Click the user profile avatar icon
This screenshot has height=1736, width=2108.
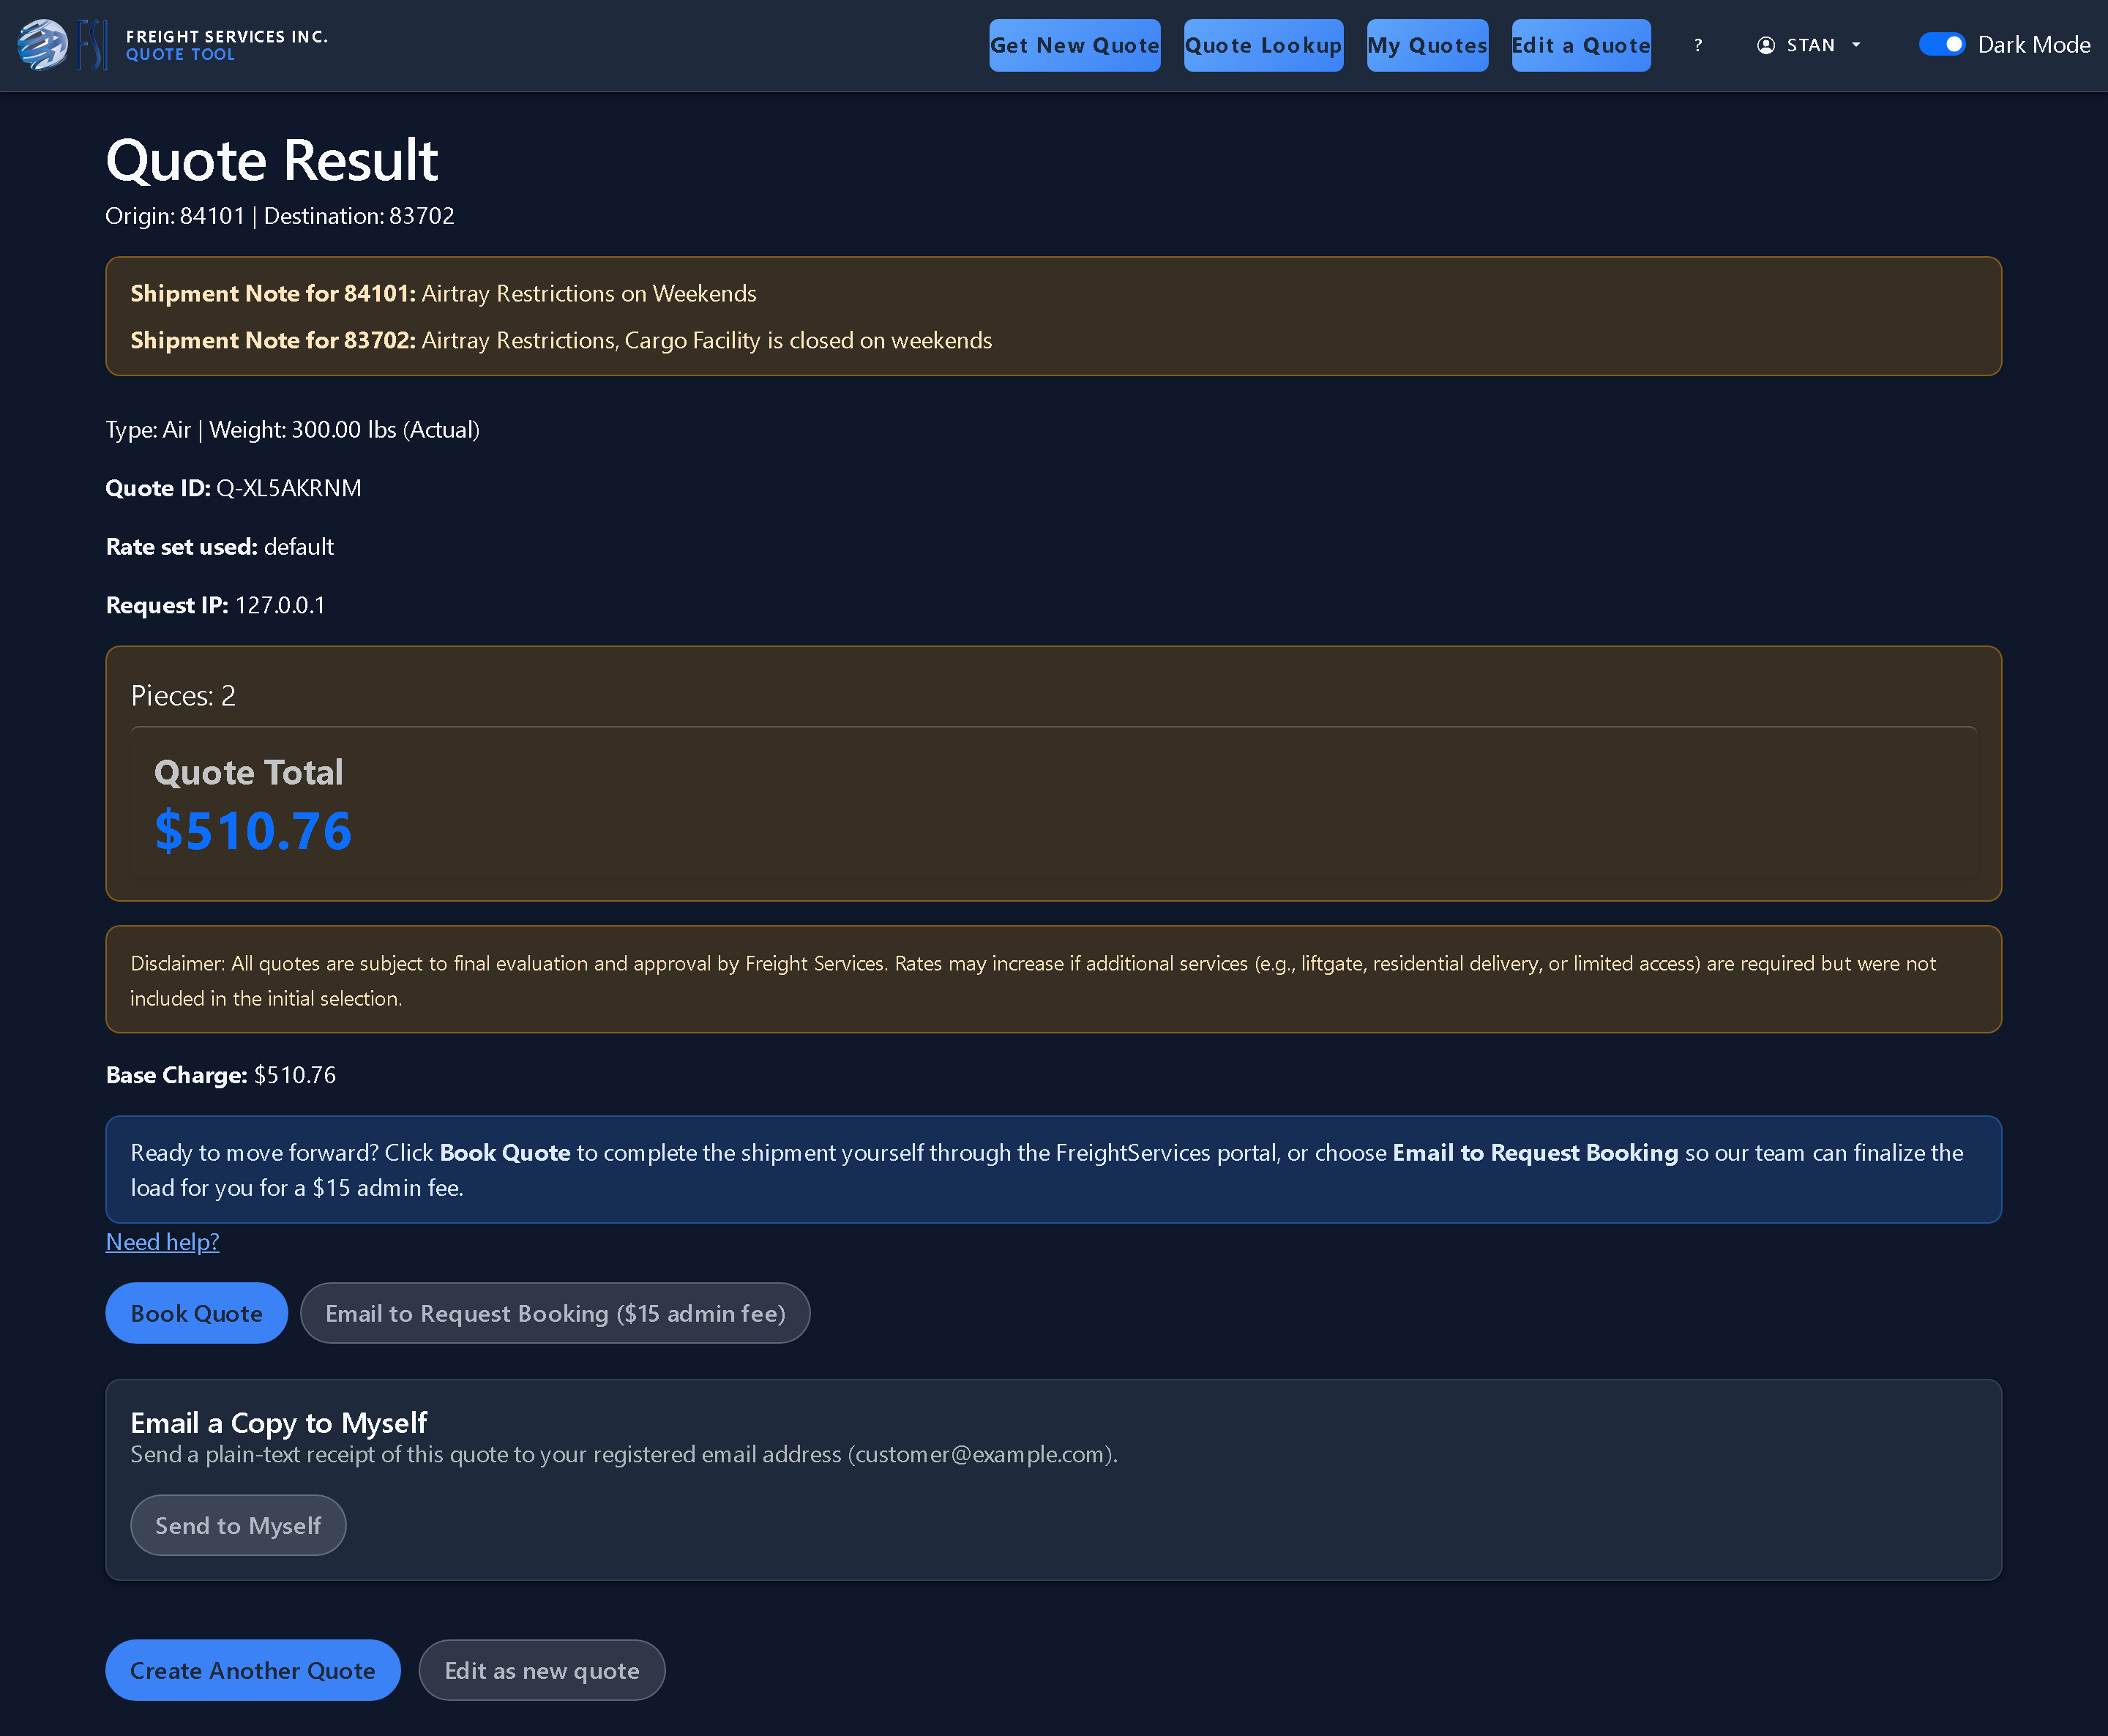click(x=1766, y=45)
